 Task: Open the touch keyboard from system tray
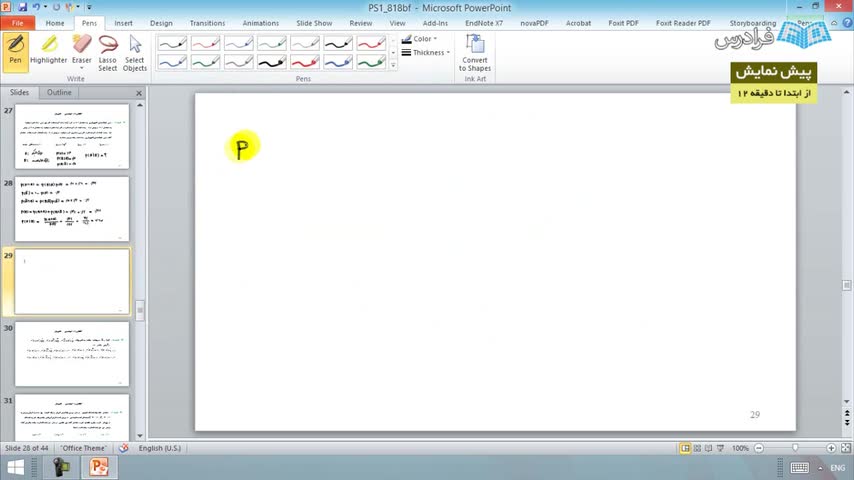coord(800,467)
